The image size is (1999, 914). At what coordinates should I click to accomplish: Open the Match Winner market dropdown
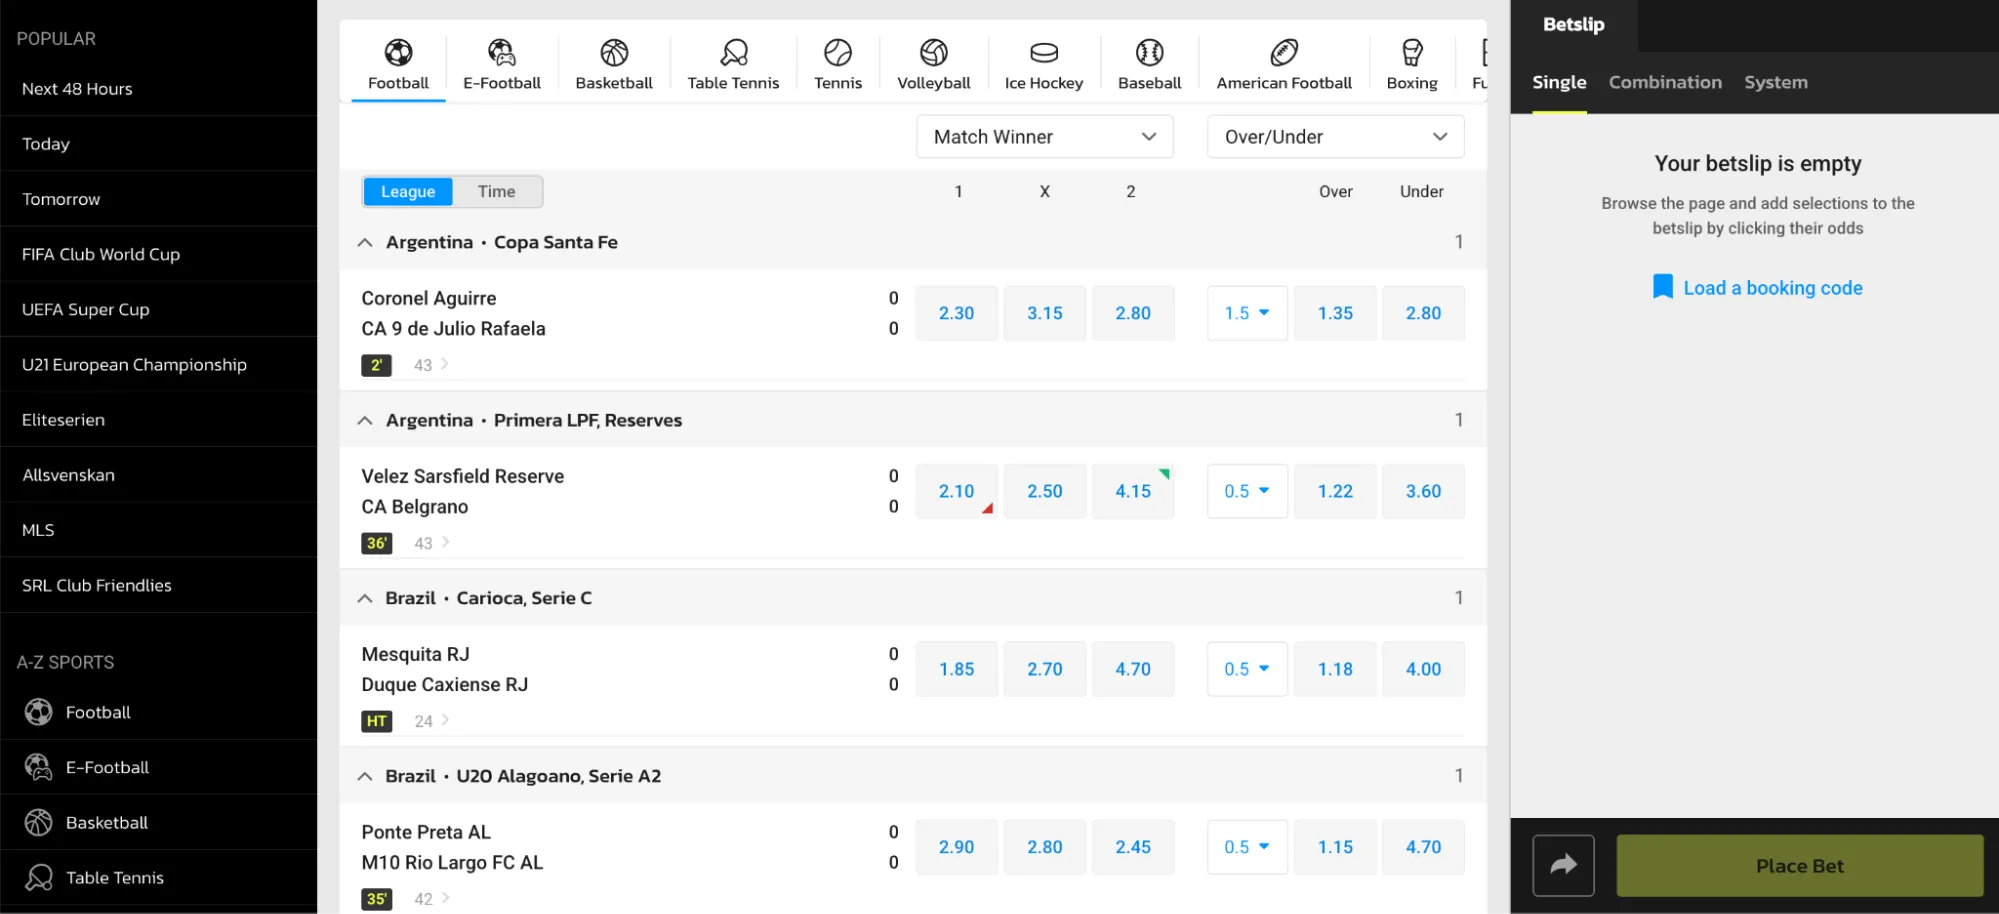tap(1044, 137)
